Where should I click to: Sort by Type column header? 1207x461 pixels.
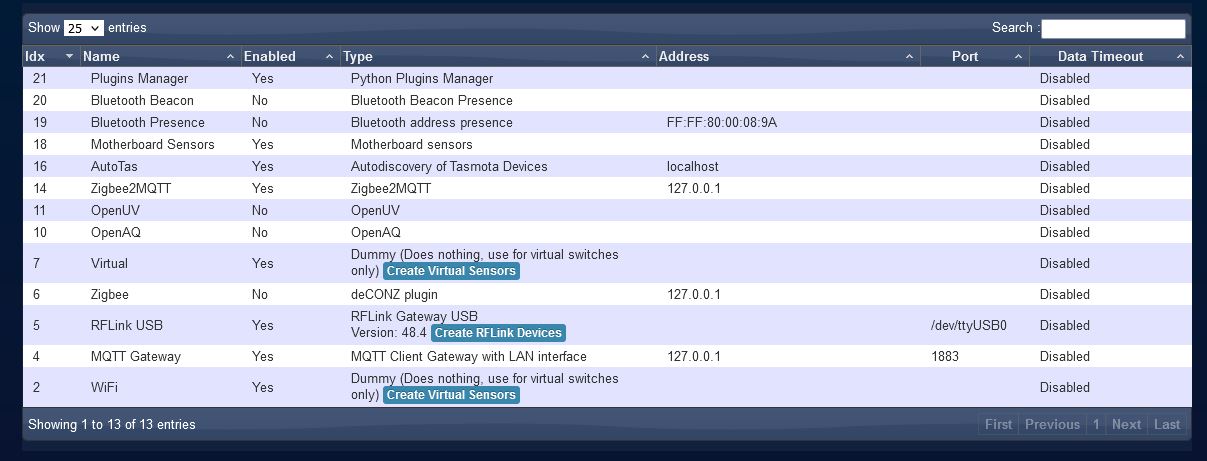tap(496, 57)
